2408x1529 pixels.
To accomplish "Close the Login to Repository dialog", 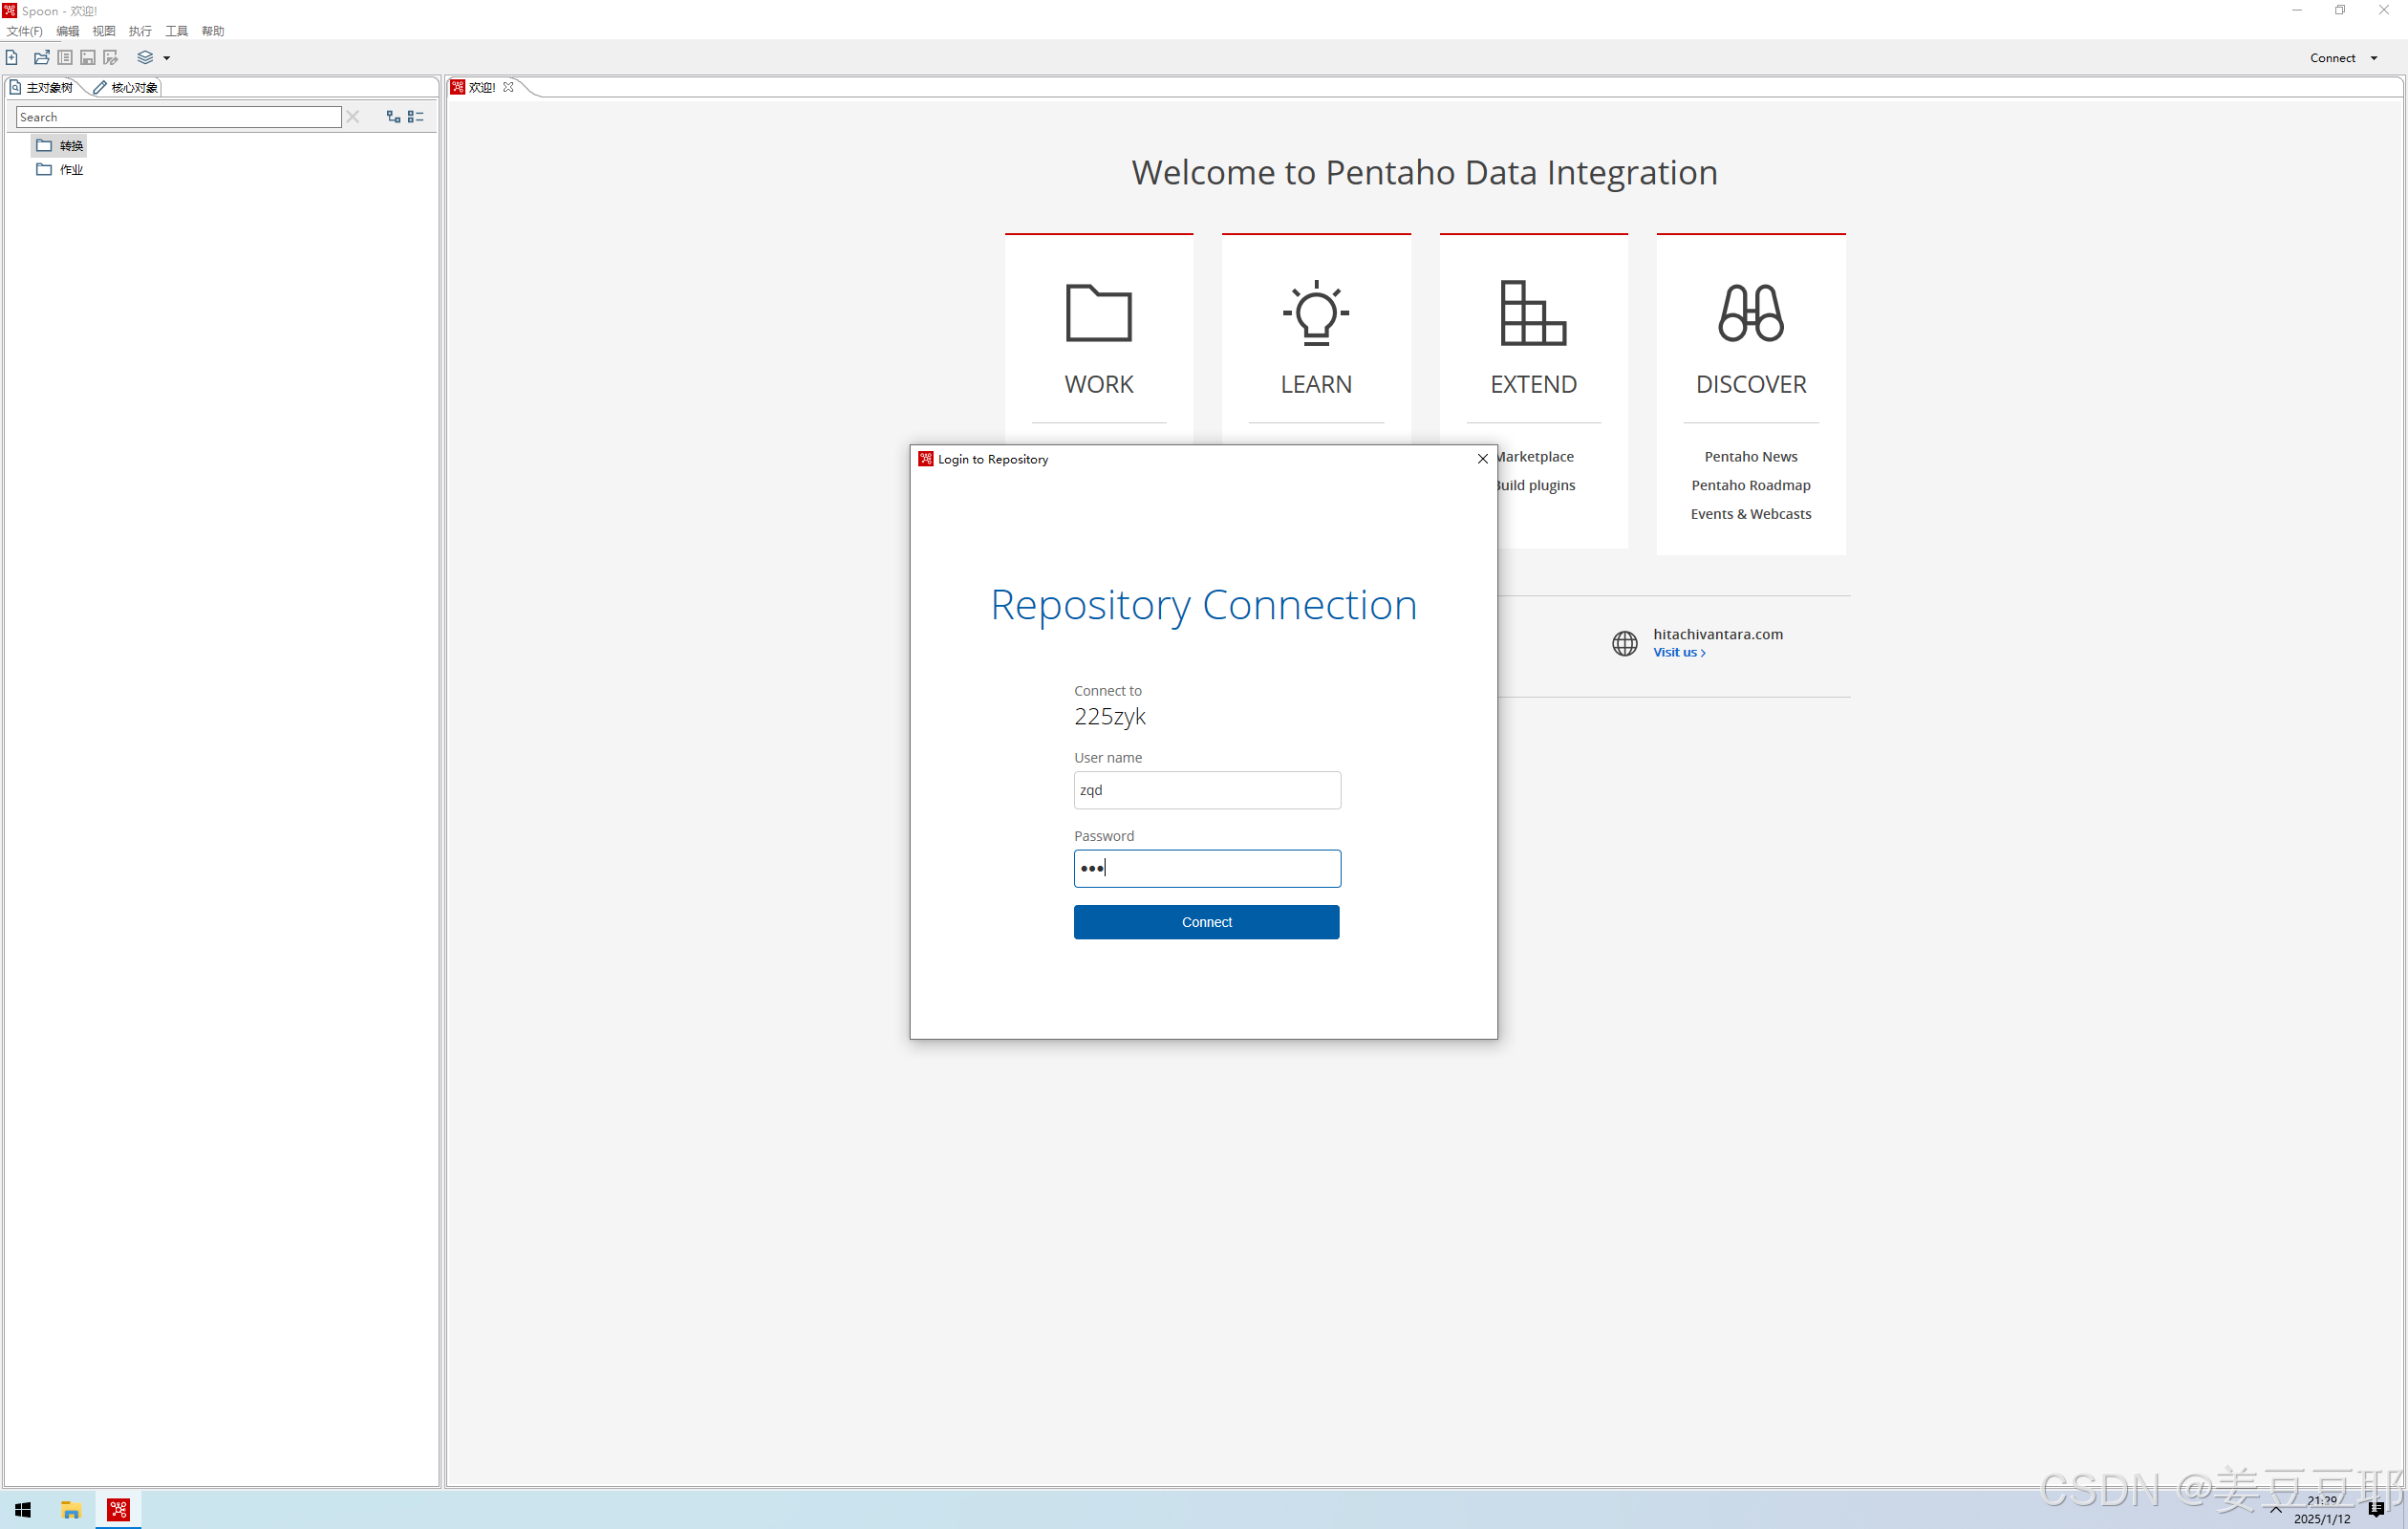I will click(x=1482, y=459).
